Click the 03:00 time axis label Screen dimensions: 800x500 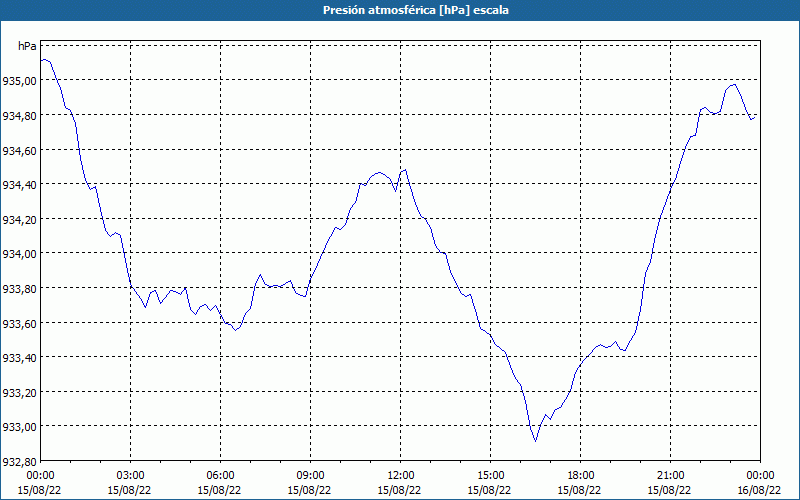131,475
